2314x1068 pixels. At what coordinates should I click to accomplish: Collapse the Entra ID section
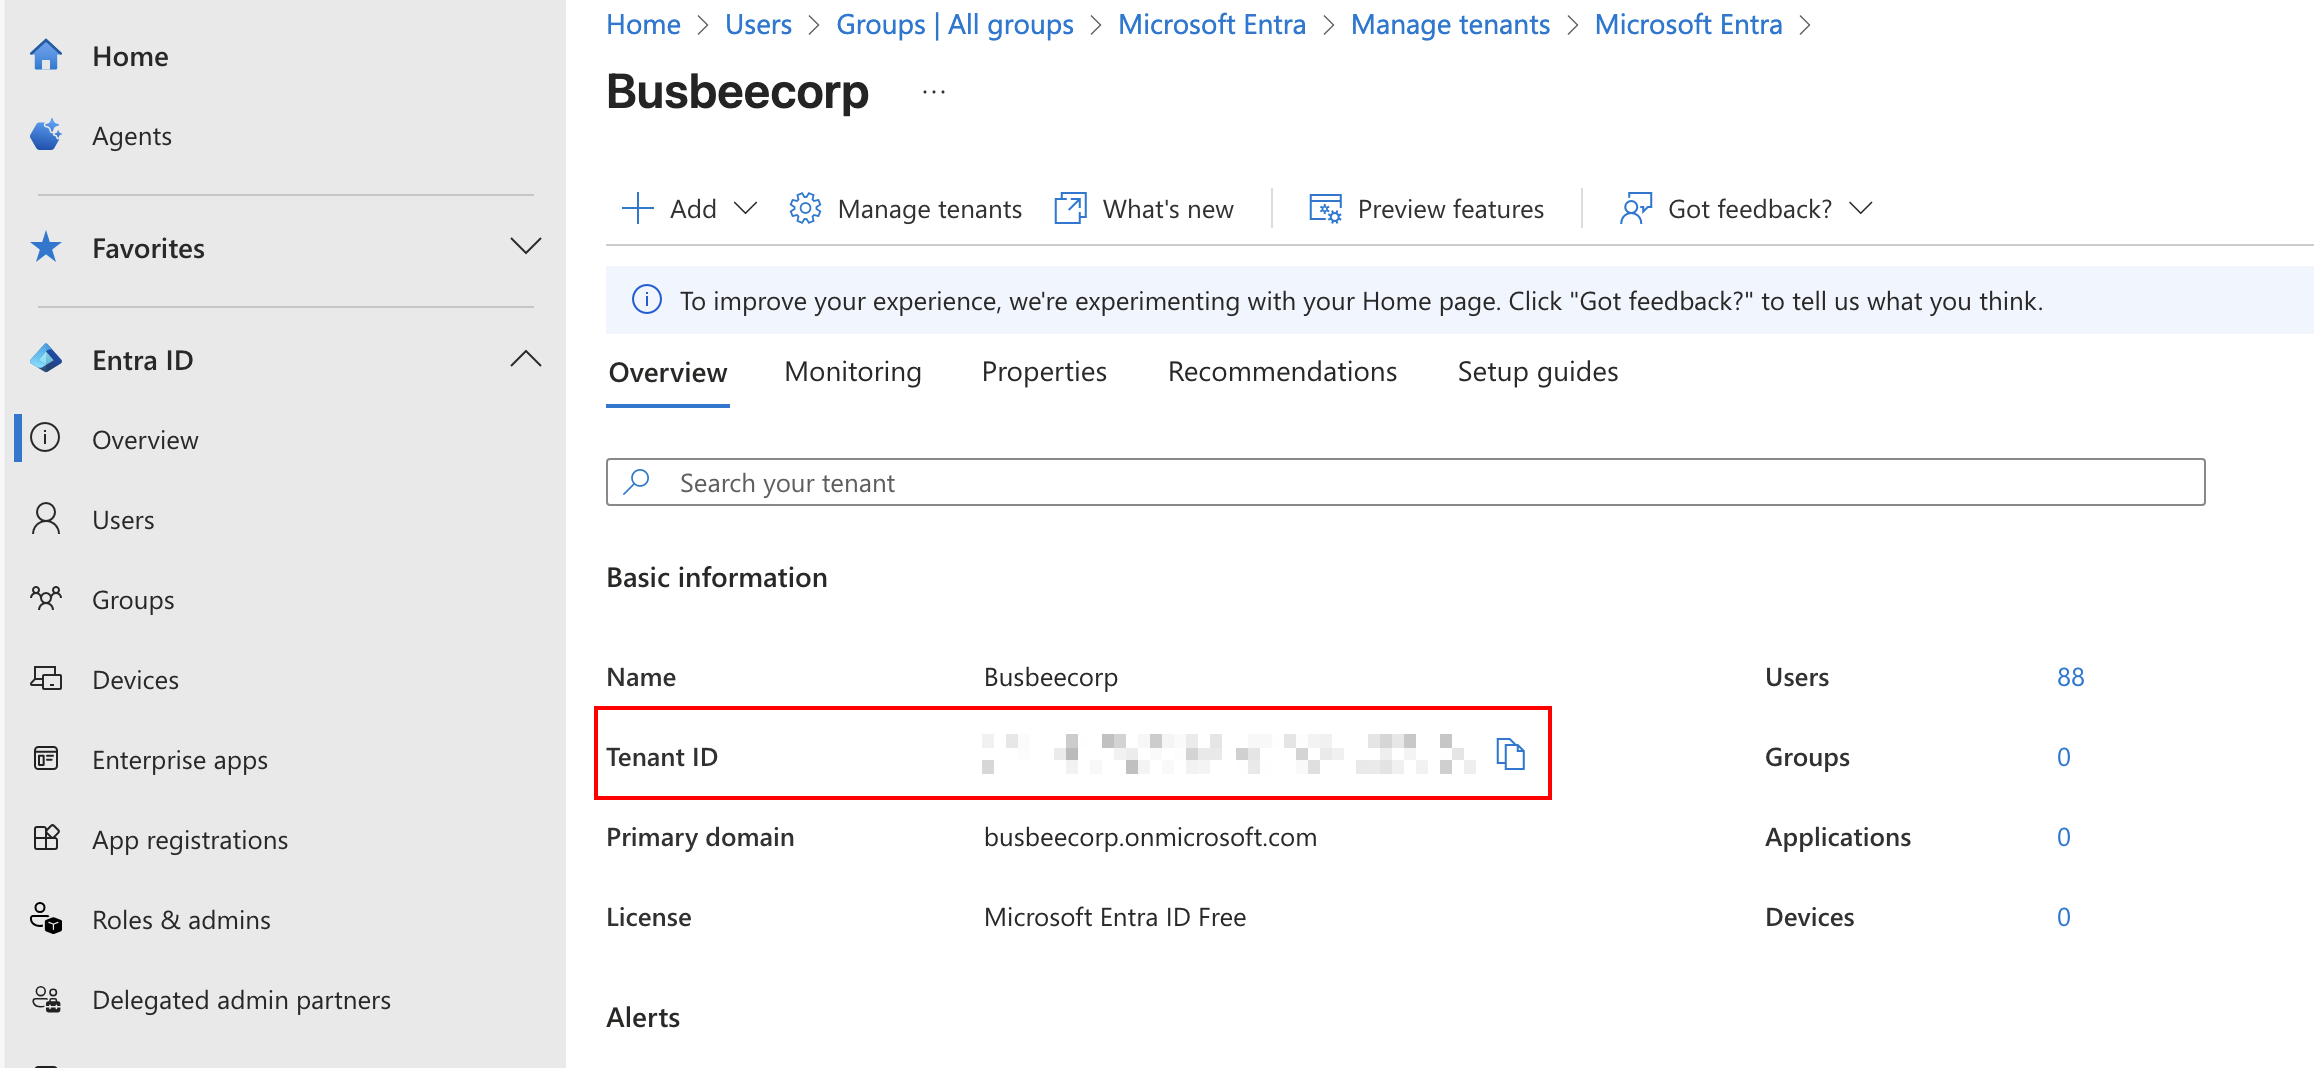click(x=525, y=359)
